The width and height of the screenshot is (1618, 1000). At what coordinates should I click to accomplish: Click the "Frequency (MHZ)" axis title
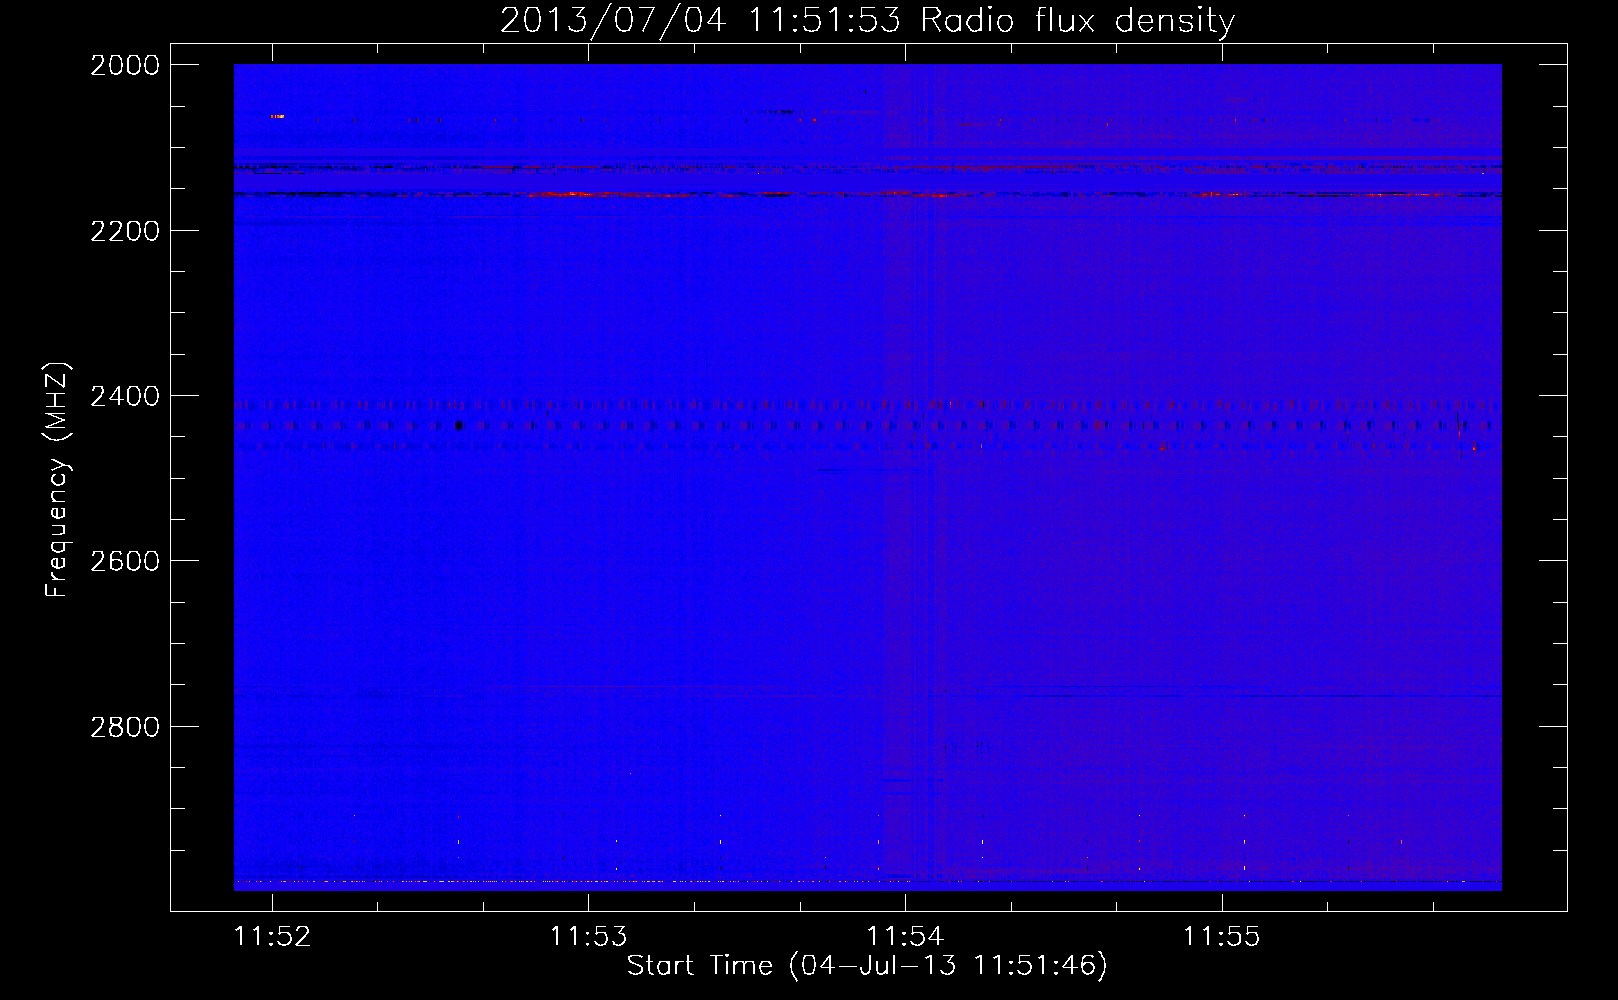click(57, 480)
